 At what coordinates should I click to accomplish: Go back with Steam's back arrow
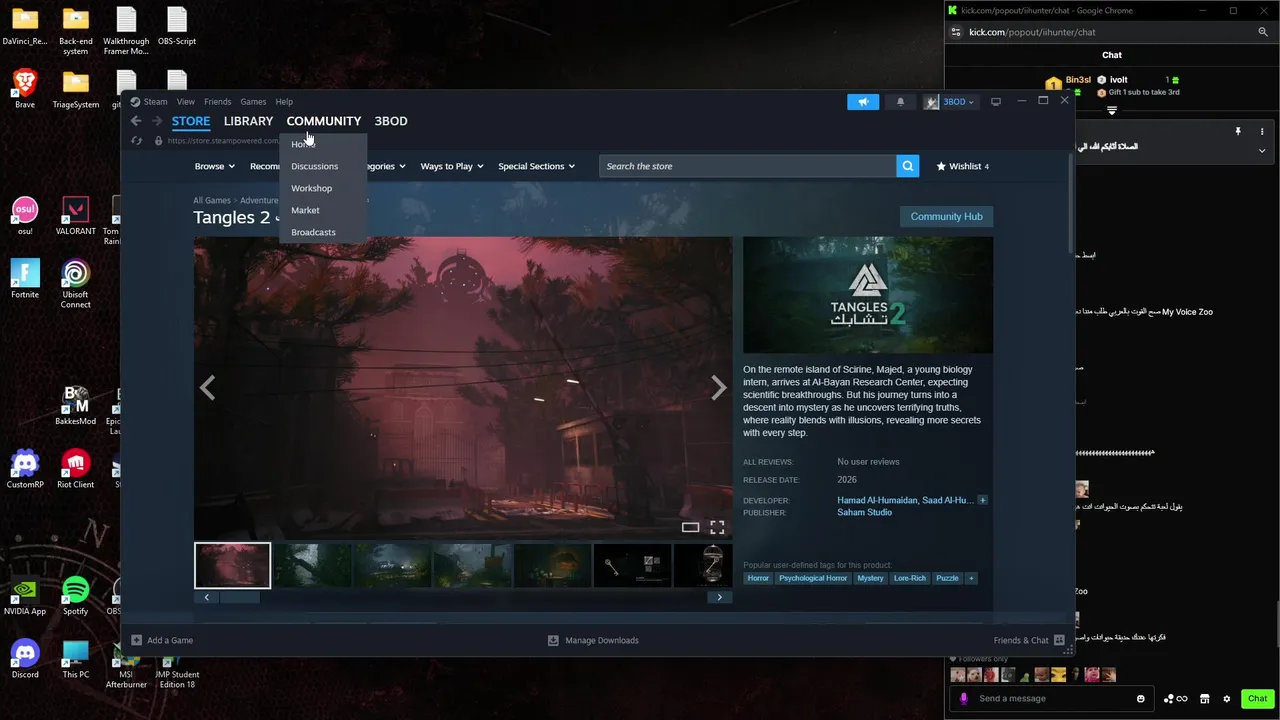click(136, 121)
